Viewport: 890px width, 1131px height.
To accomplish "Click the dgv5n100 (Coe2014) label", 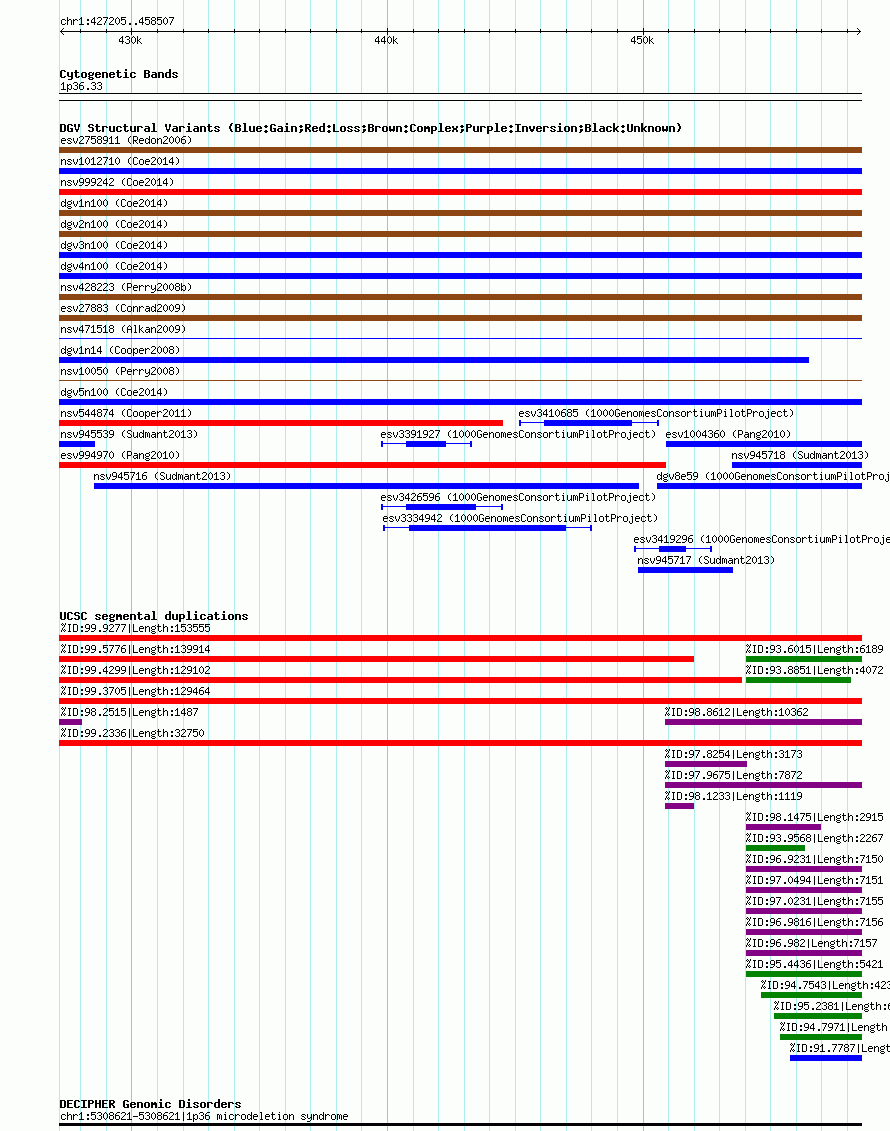I will pyautogui.click(x=114, y=392).
